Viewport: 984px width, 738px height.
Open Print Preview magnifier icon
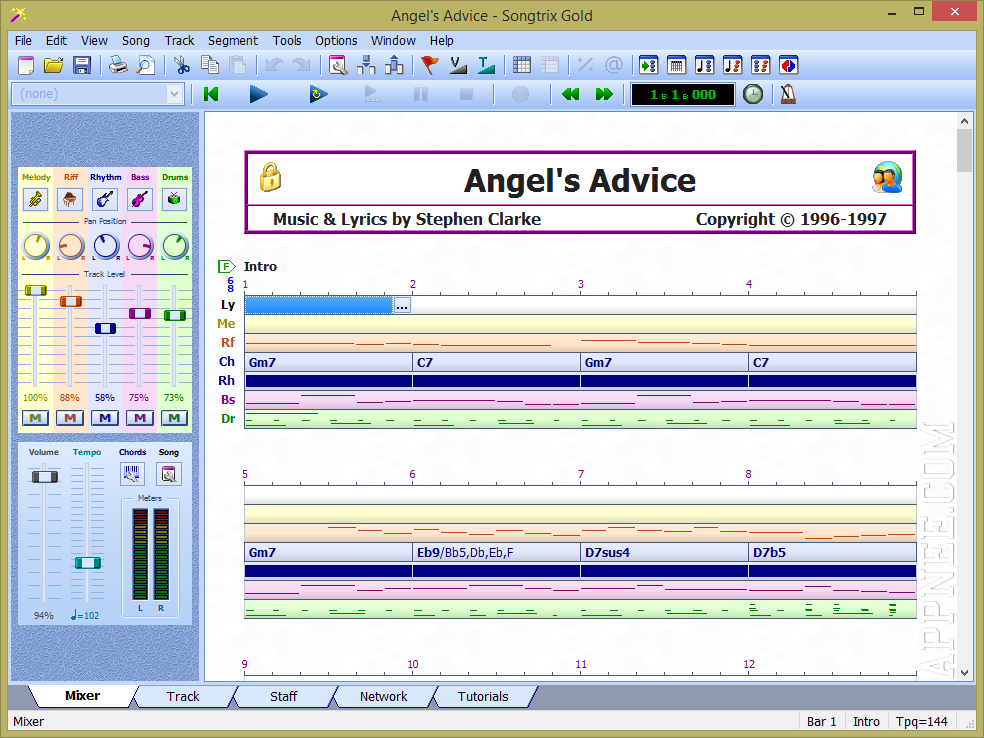tap(146, 65)
